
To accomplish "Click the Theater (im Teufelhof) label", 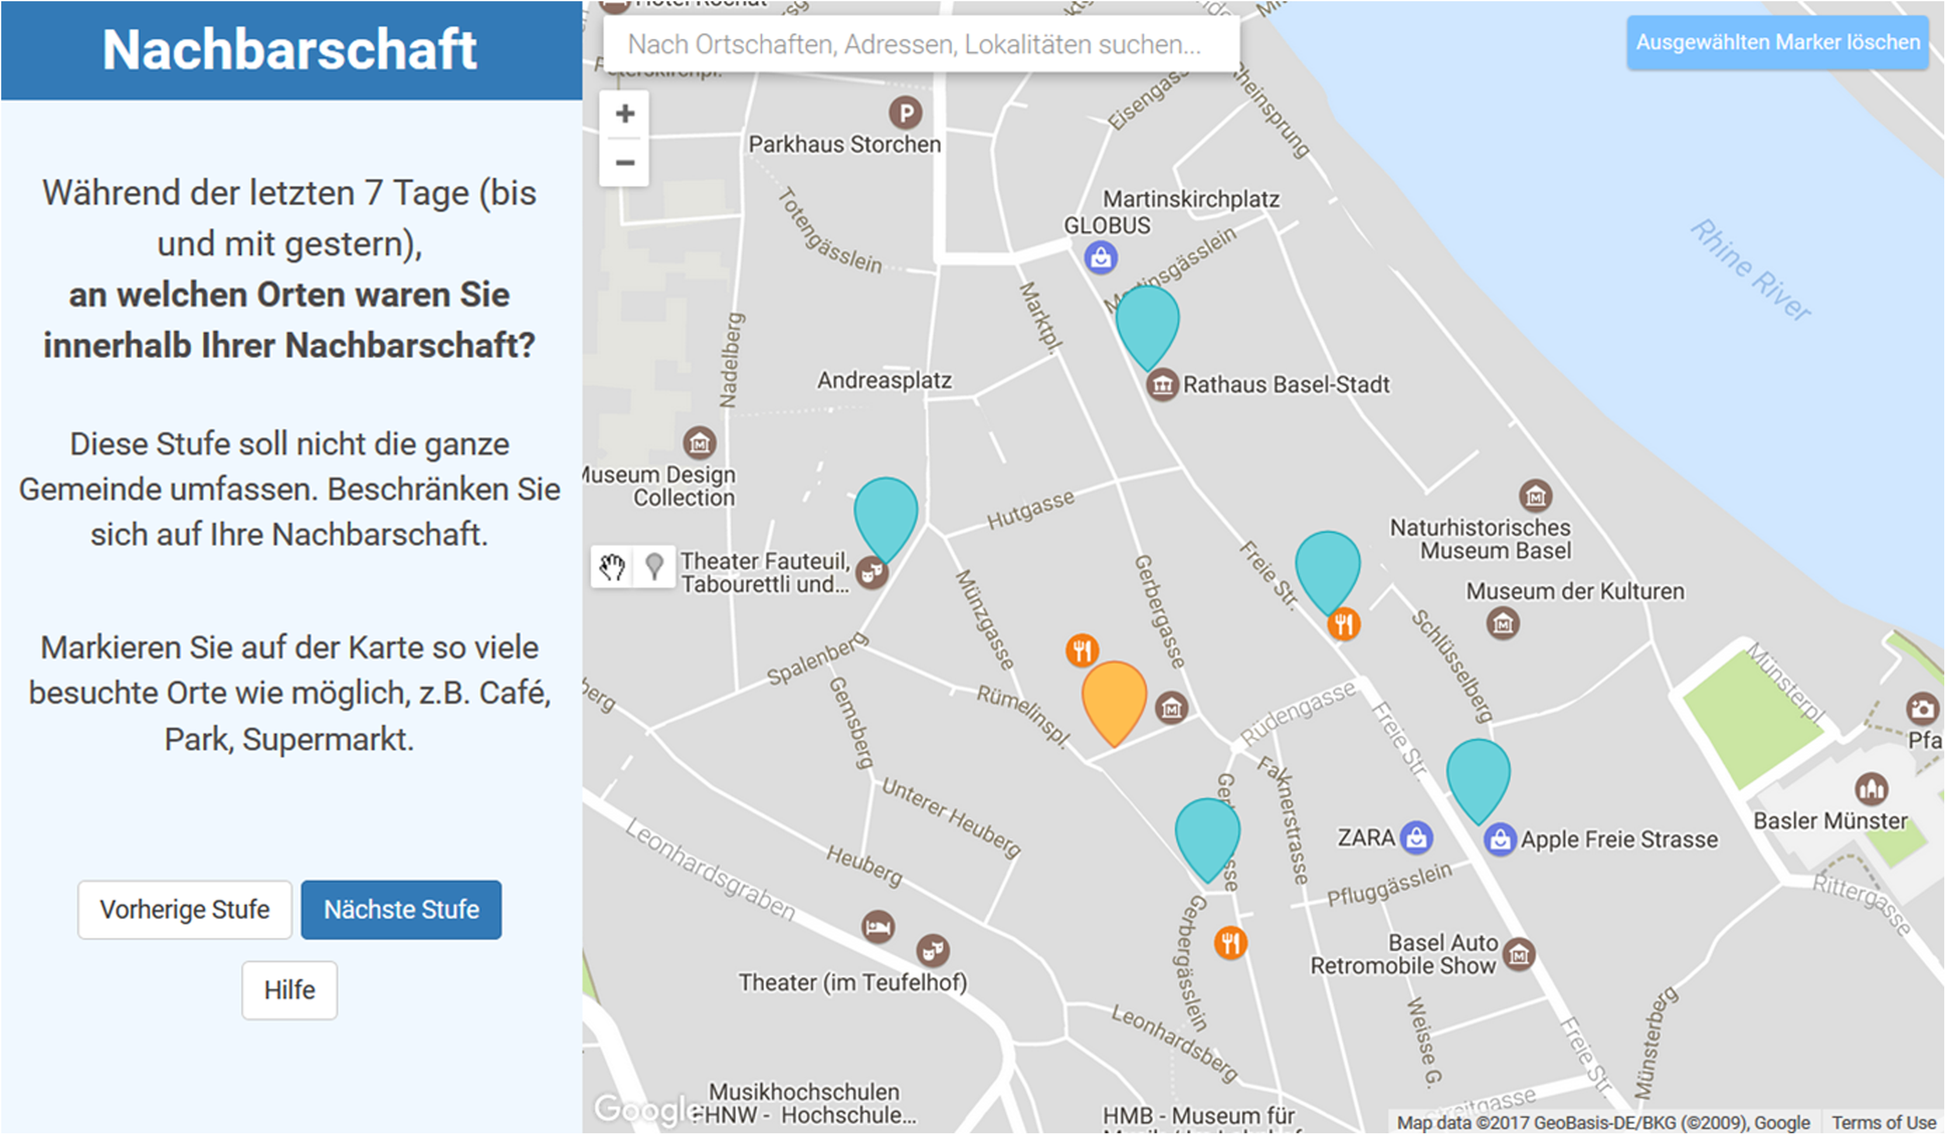I will click(853, 982).
